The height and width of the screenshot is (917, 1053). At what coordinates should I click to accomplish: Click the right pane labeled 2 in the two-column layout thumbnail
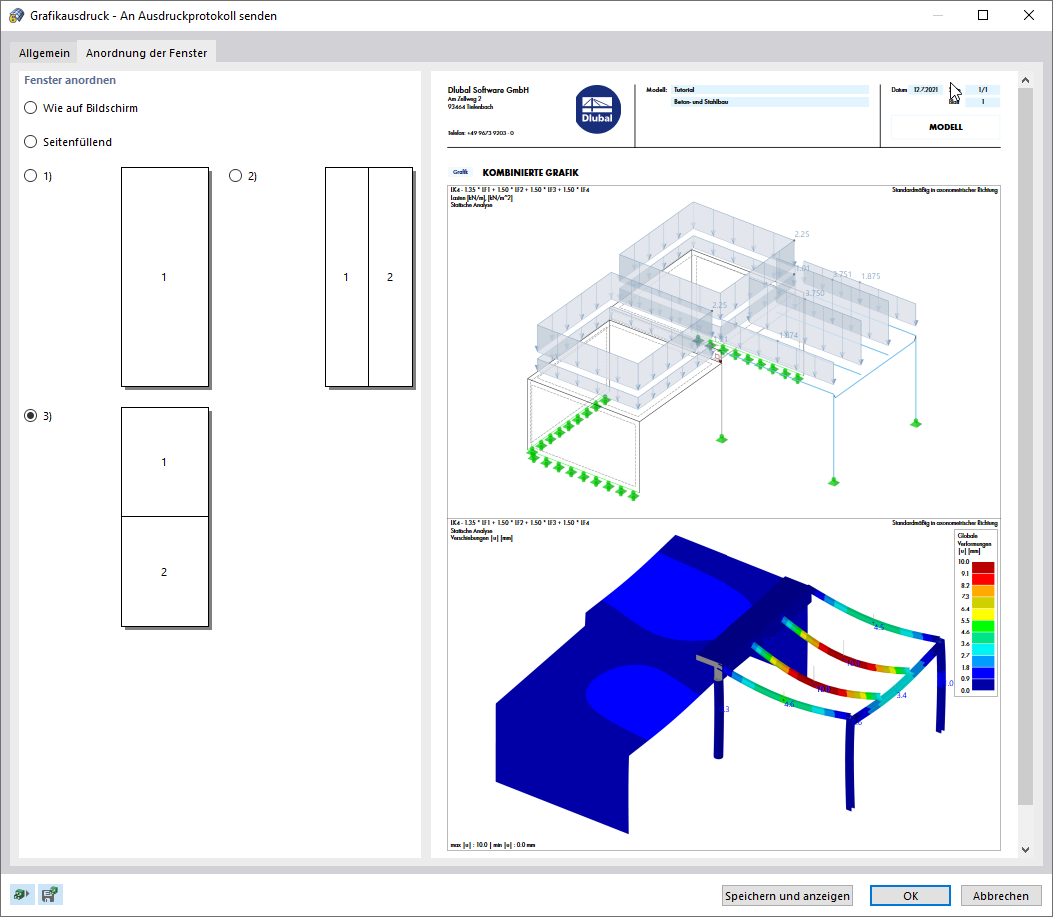click(x=390, y=277)
